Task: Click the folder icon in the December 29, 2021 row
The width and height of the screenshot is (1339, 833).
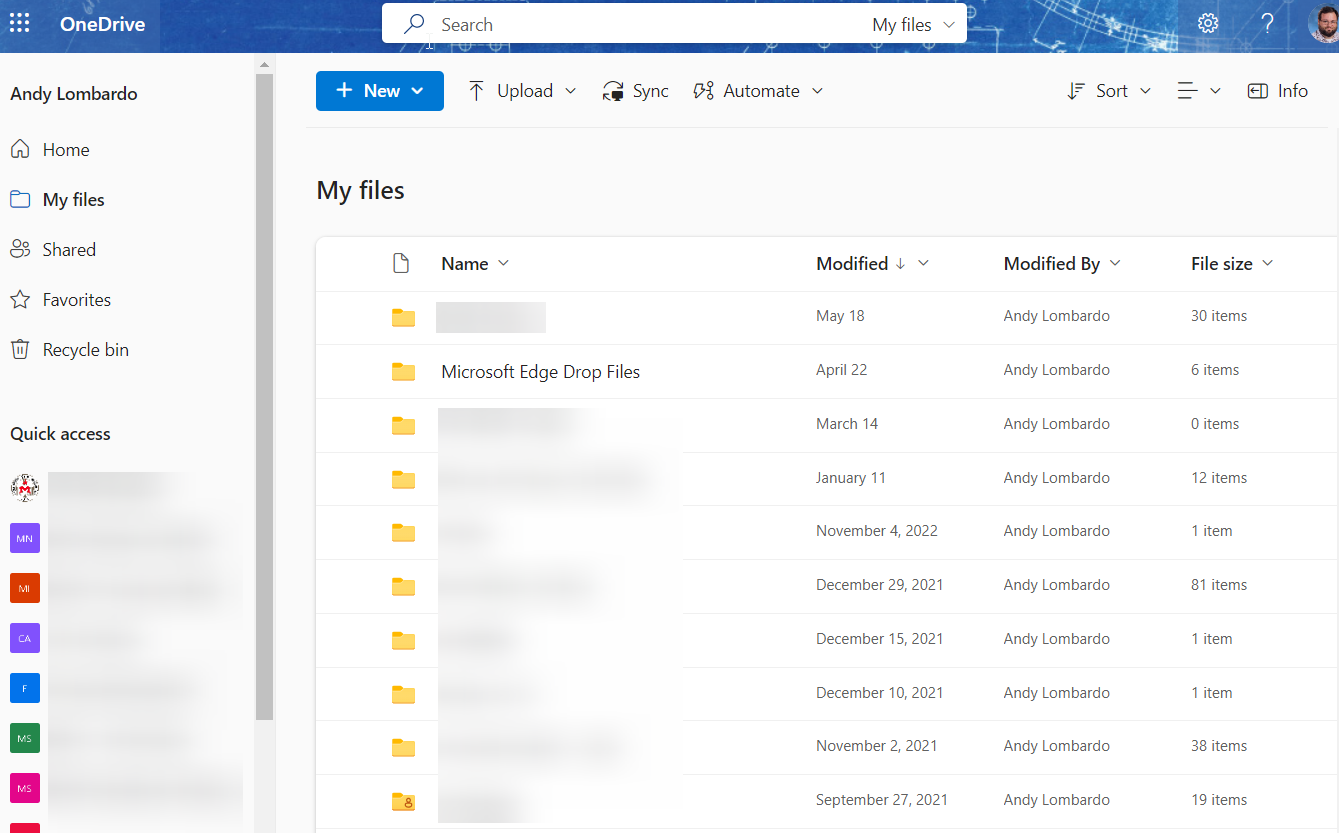Action: [x=403, y=587]
